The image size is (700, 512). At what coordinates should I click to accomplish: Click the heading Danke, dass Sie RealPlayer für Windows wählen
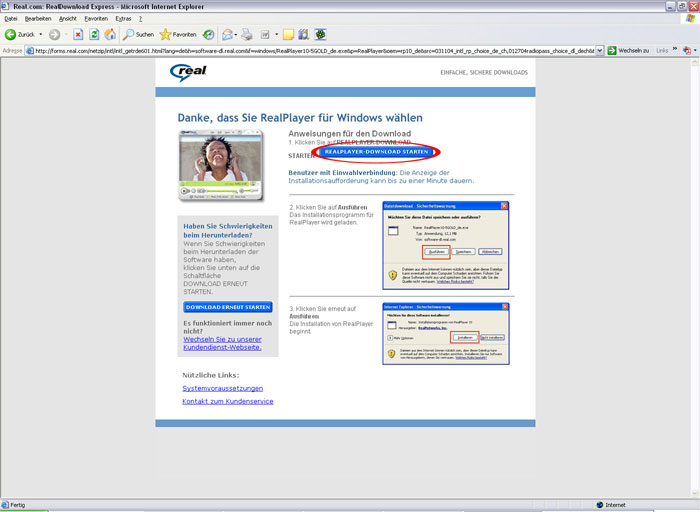[300, 118]
